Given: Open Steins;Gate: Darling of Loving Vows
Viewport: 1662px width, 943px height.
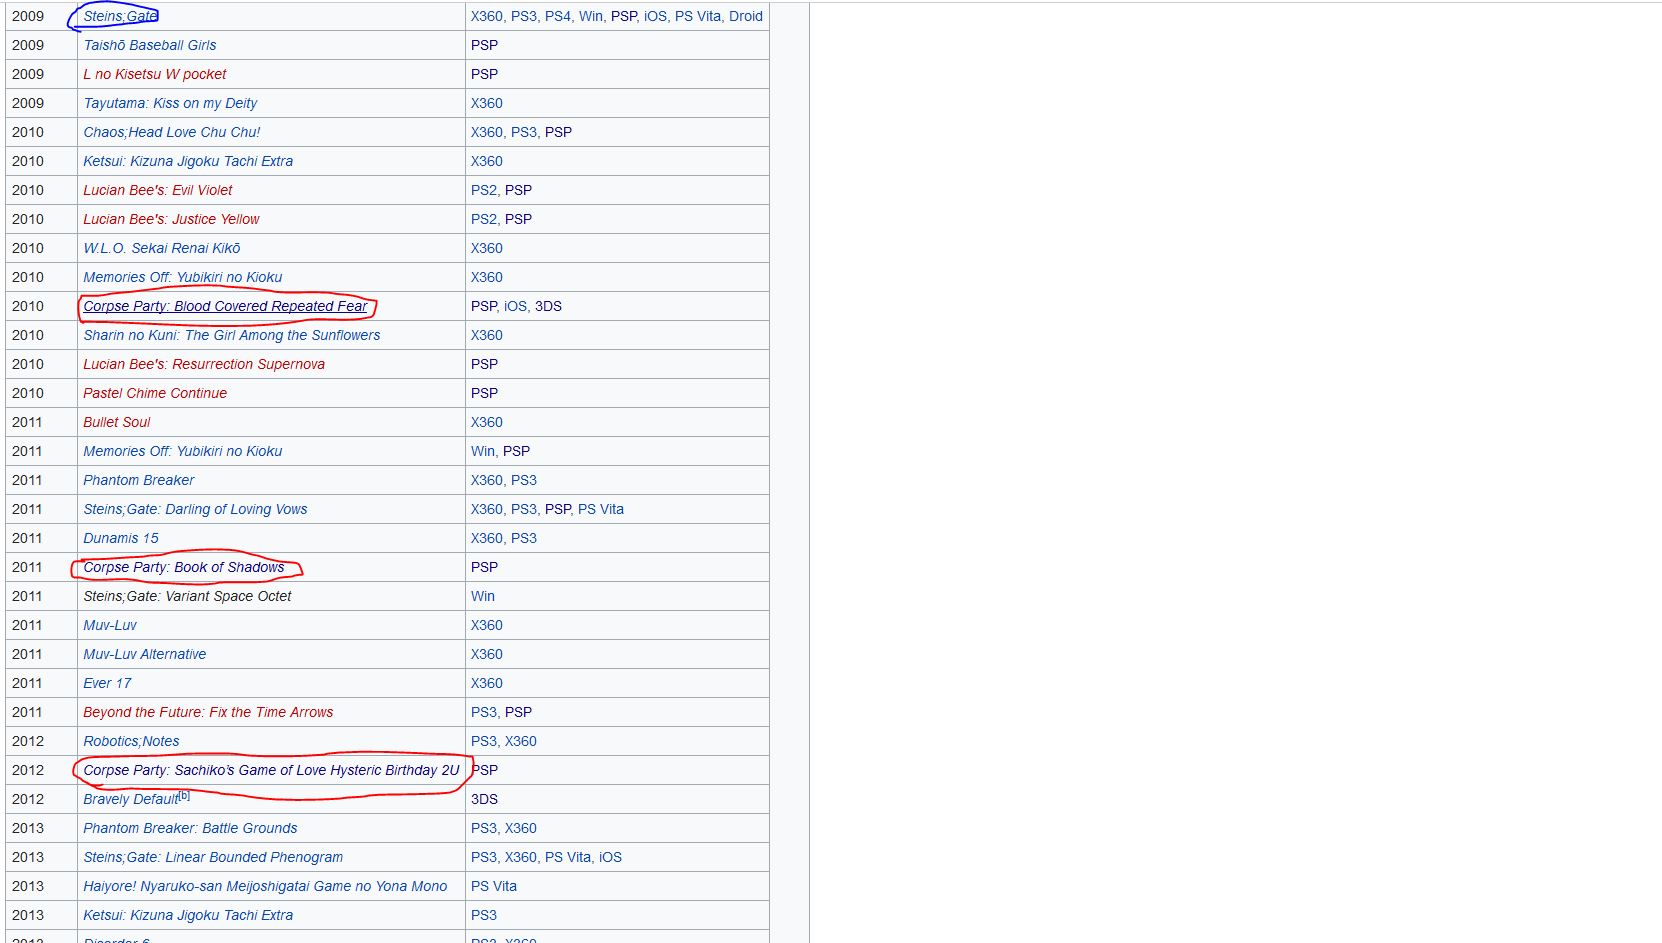Looking at the screenshot, I should pos(195,509).
